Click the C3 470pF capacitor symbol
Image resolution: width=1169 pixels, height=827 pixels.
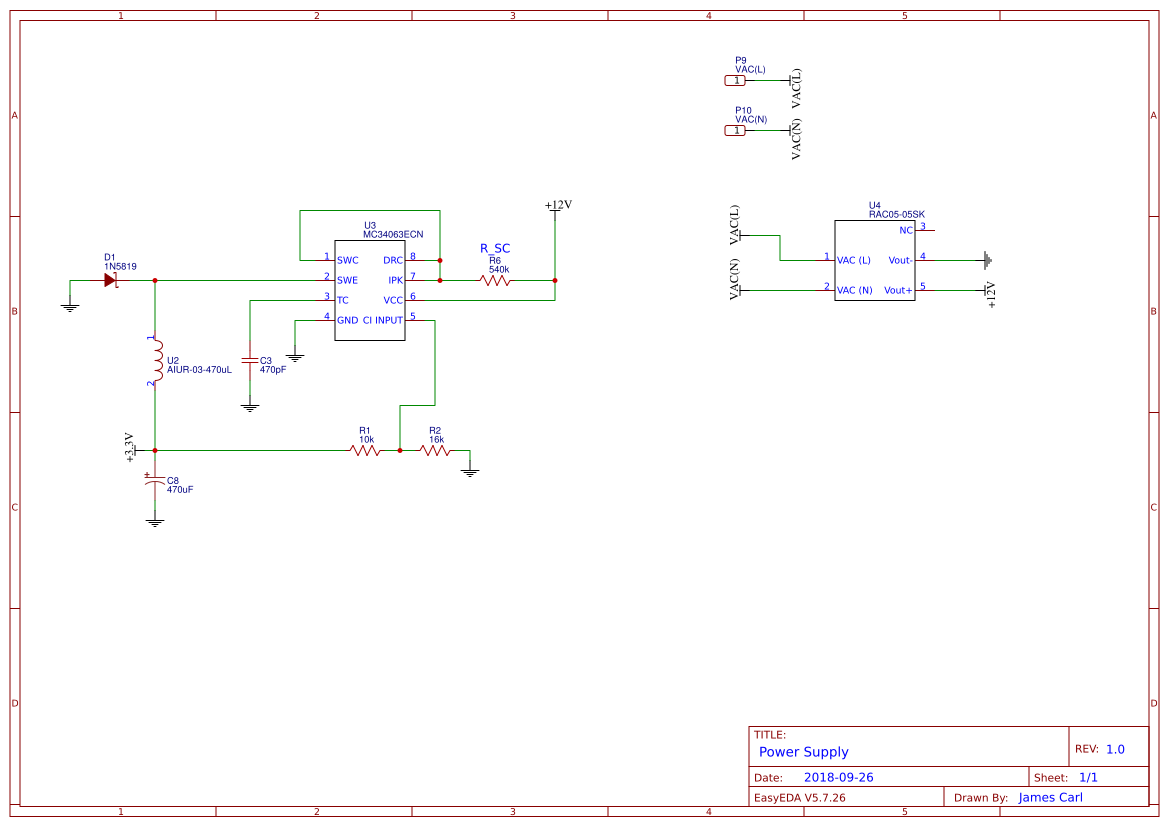coord(250,359)
